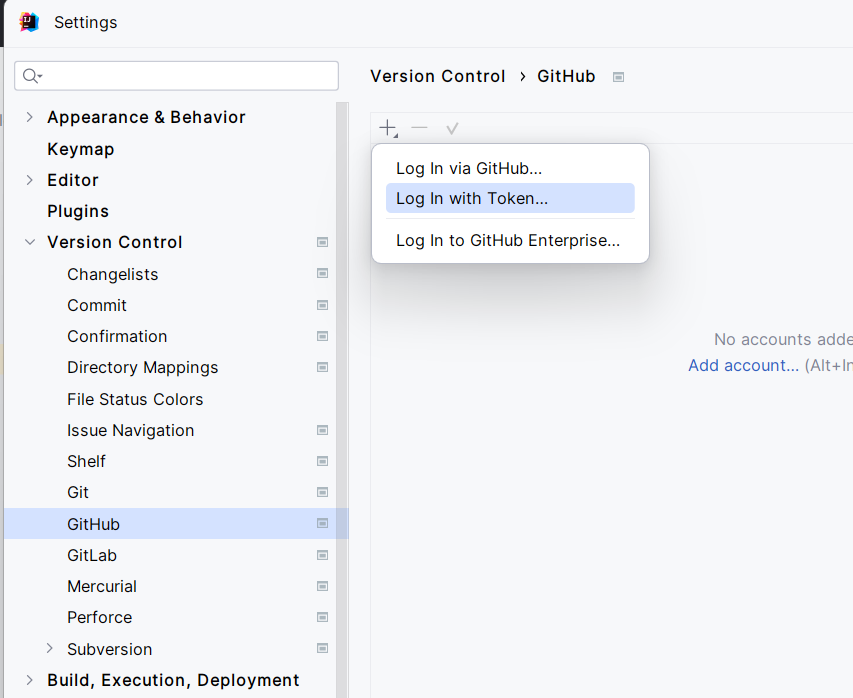Select File Status Colors
Image resolution: width=853 pixels, height=698 pixels.
135,399
